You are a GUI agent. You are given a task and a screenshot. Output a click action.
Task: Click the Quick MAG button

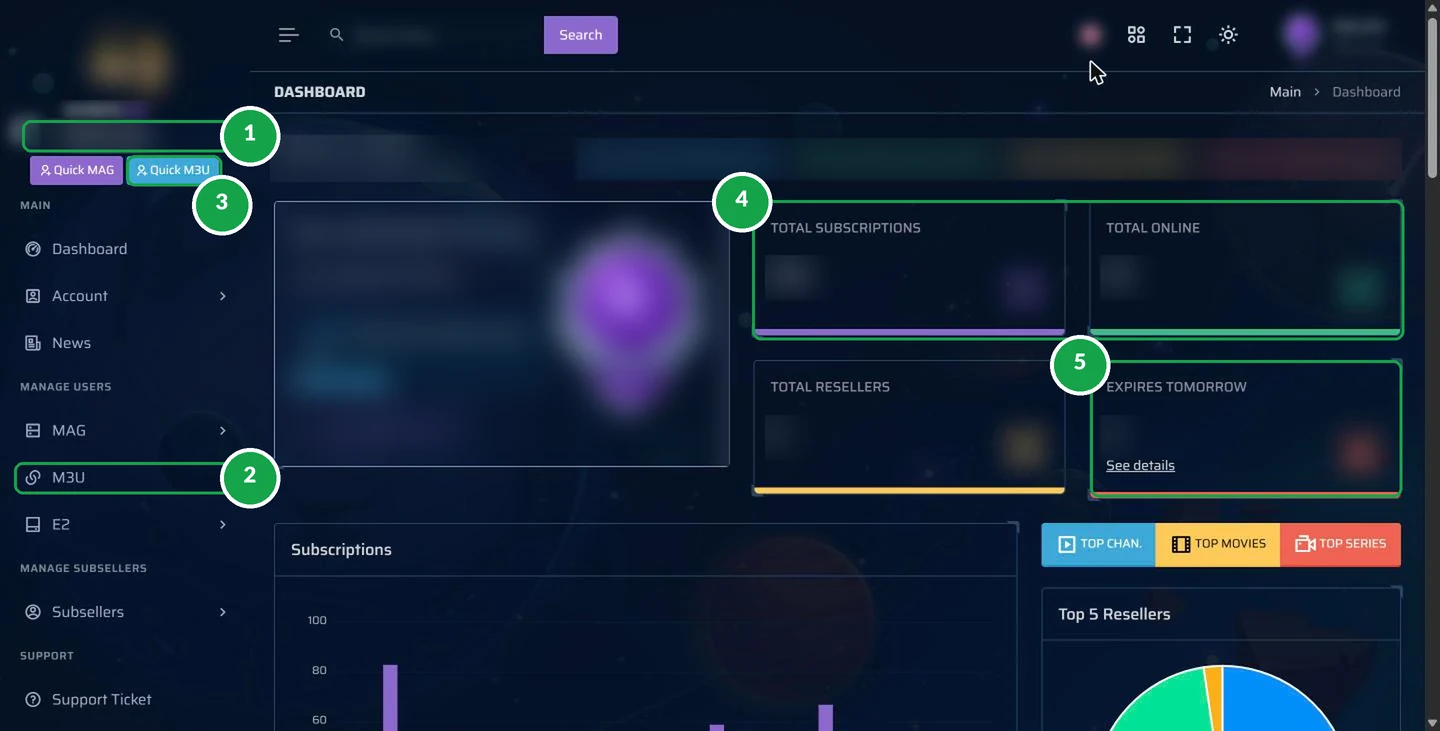click(77, 170)
